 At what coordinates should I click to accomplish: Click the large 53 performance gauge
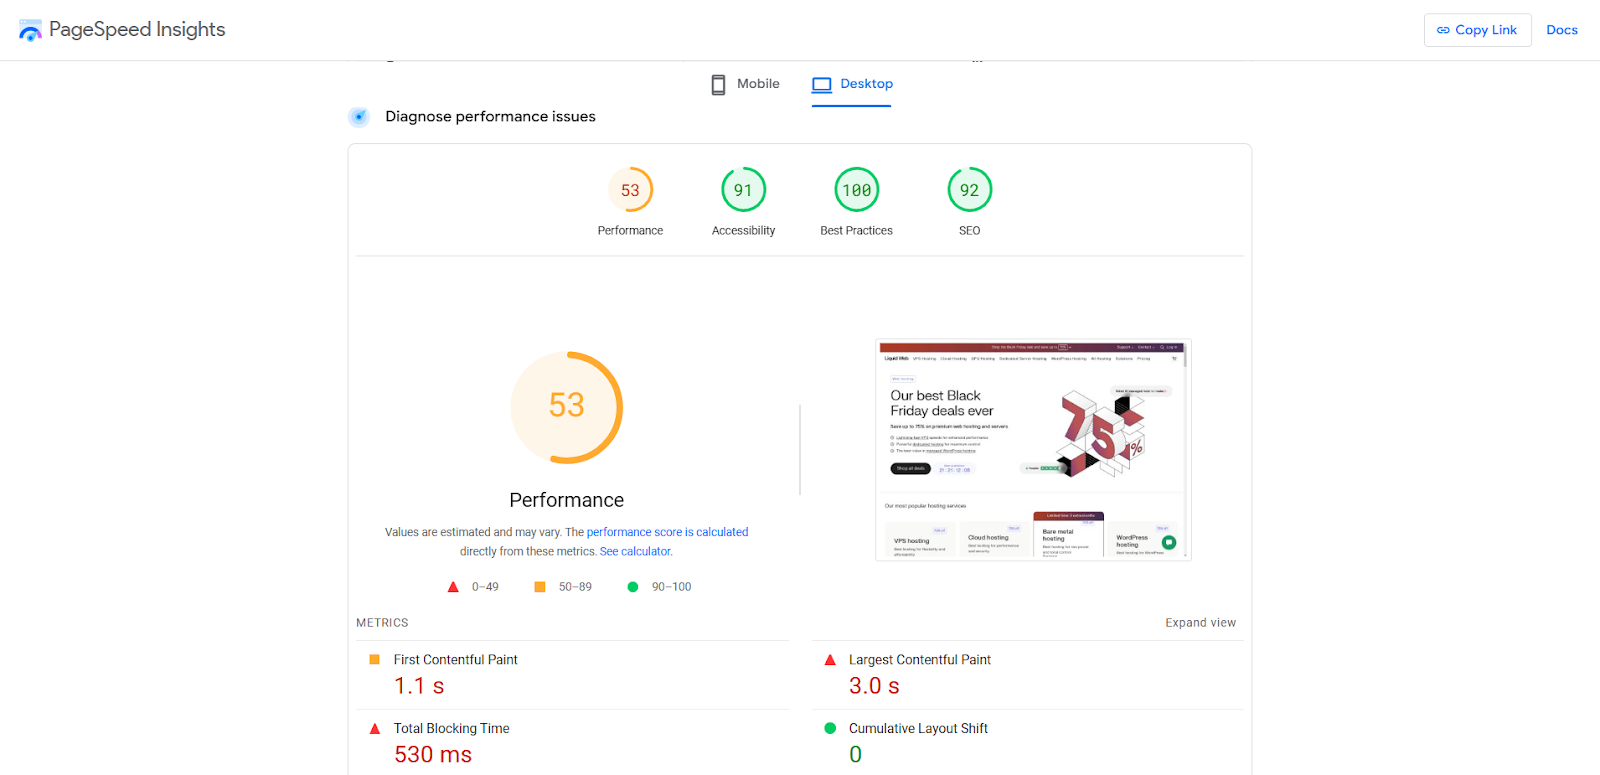pos(567,407)
